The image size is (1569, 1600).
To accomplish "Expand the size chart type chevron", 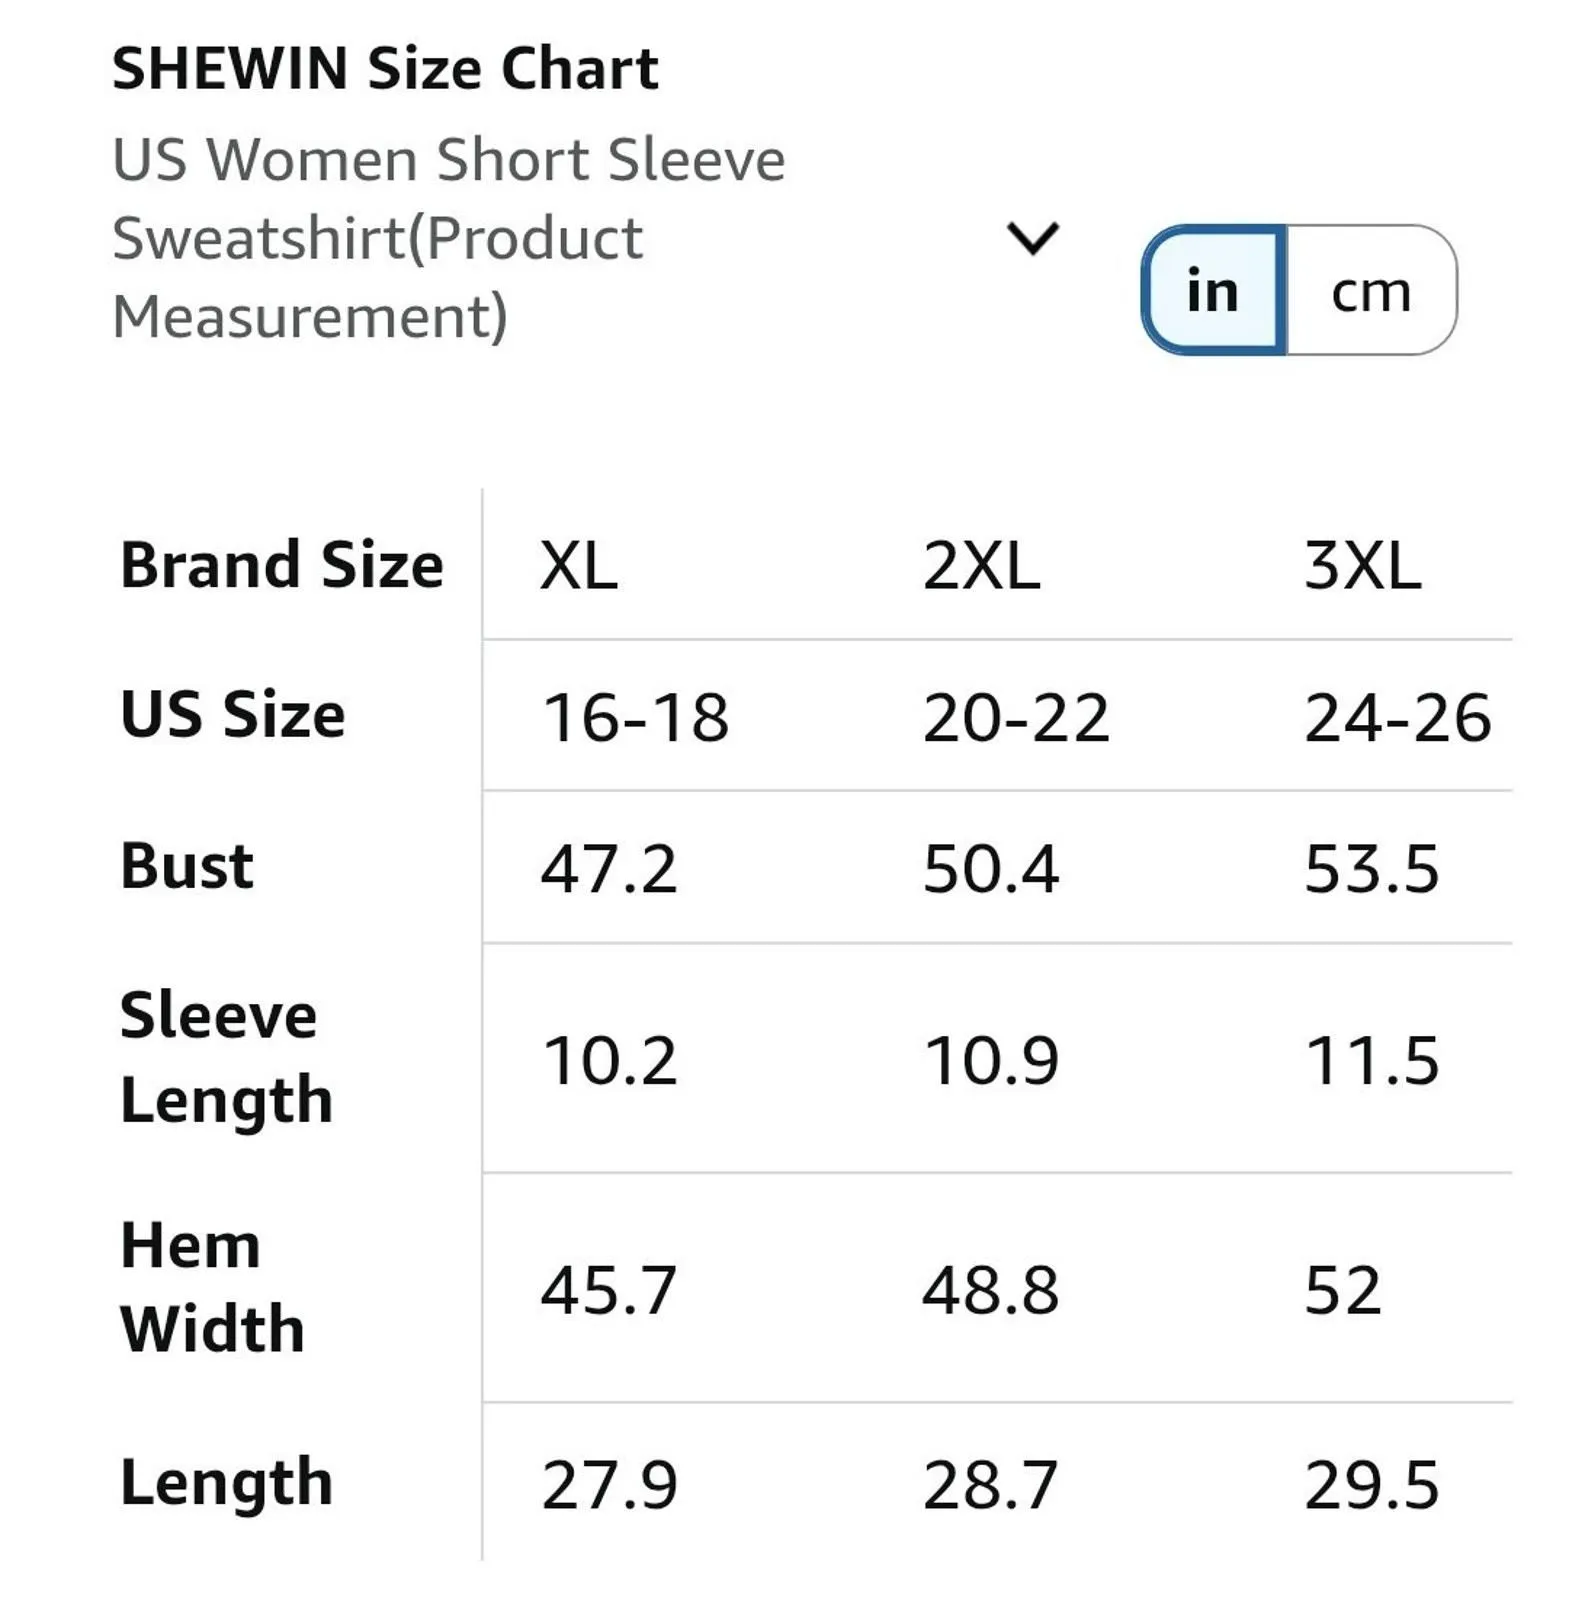I will click(x=1032, y=238).
